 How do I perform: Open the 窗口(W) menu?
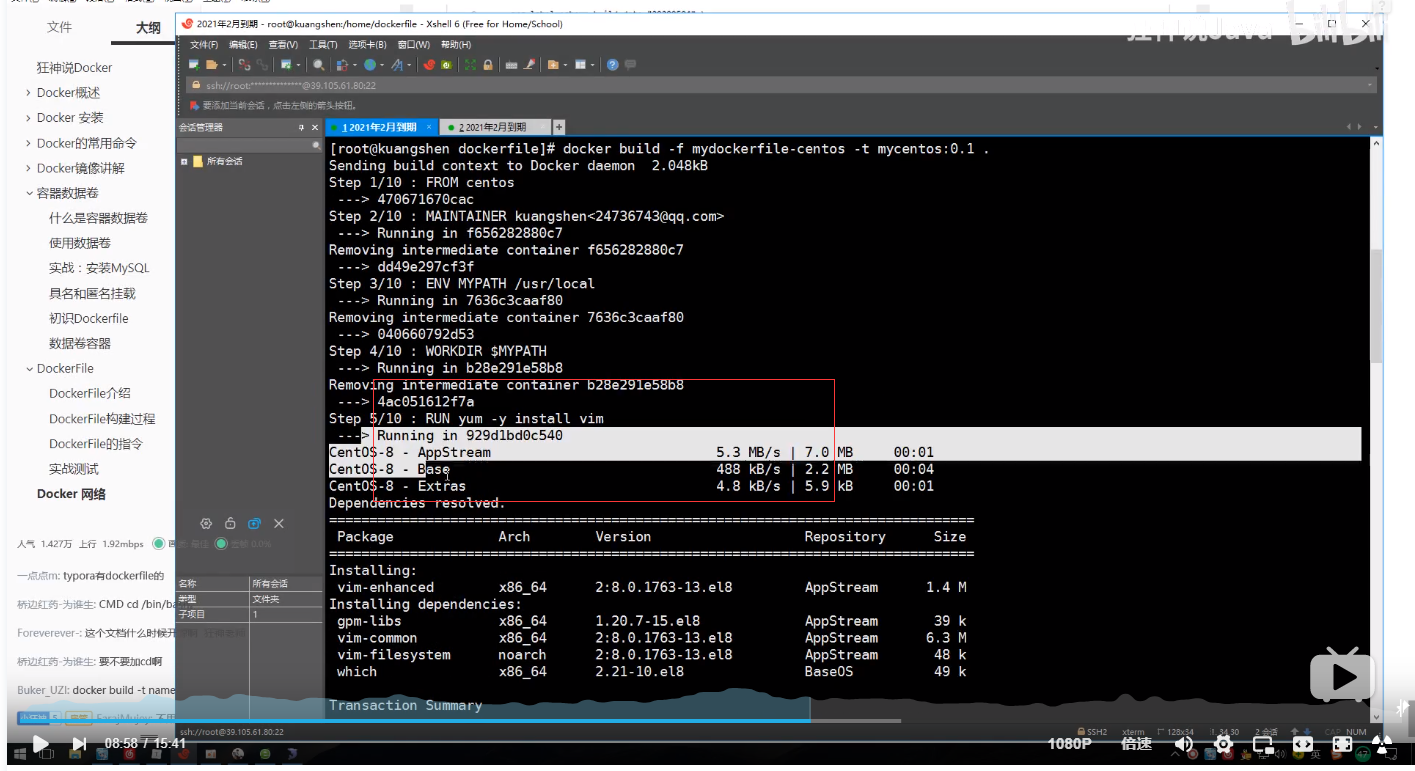point(414,45)
